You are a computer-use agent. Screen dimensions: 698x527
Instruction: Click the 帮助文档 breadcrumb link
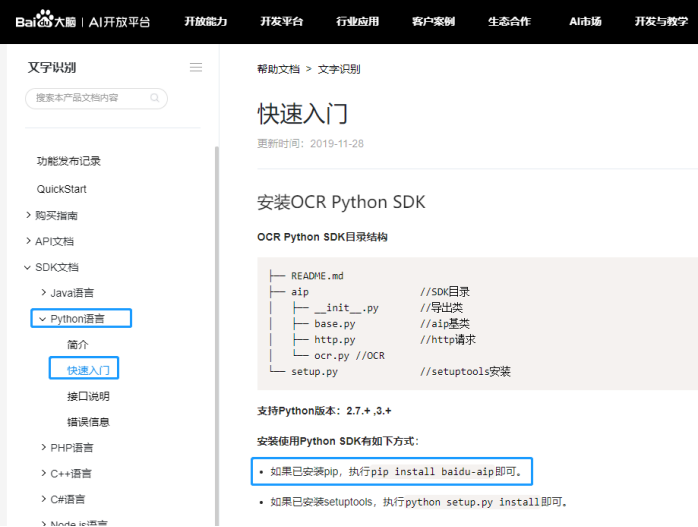point(278,69)
